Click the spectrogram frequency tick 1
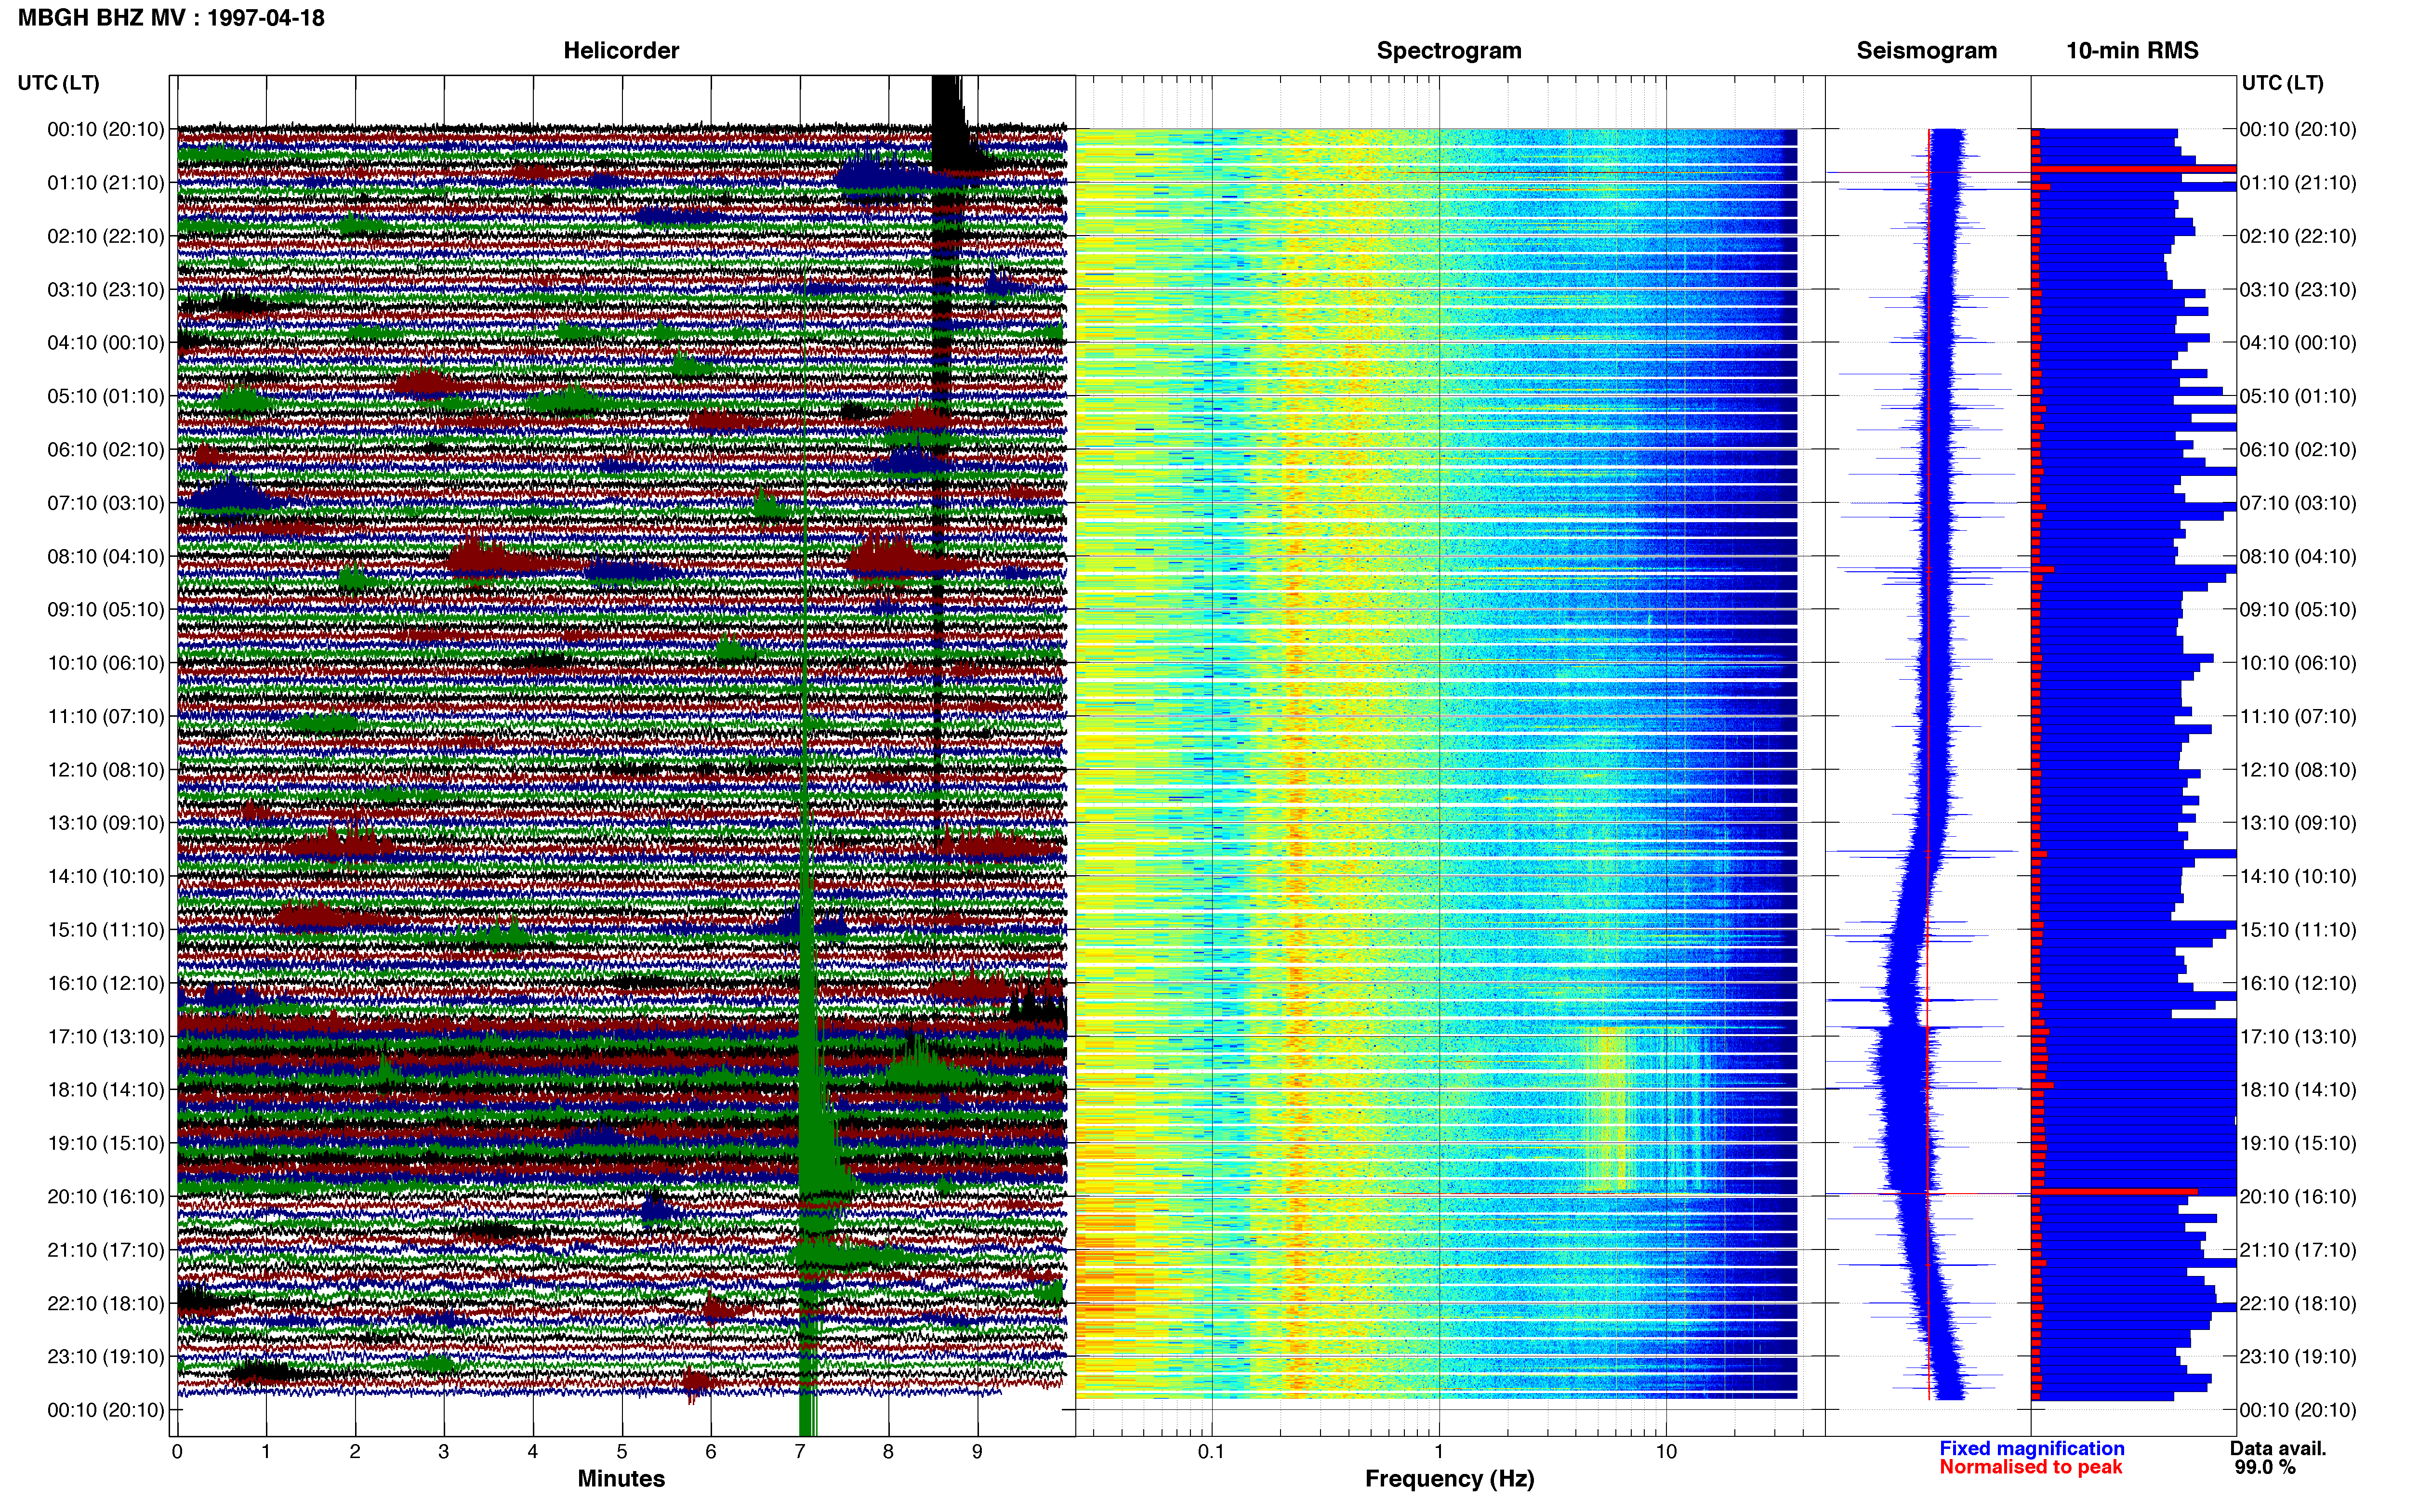 click(x=1439, y=1452)
